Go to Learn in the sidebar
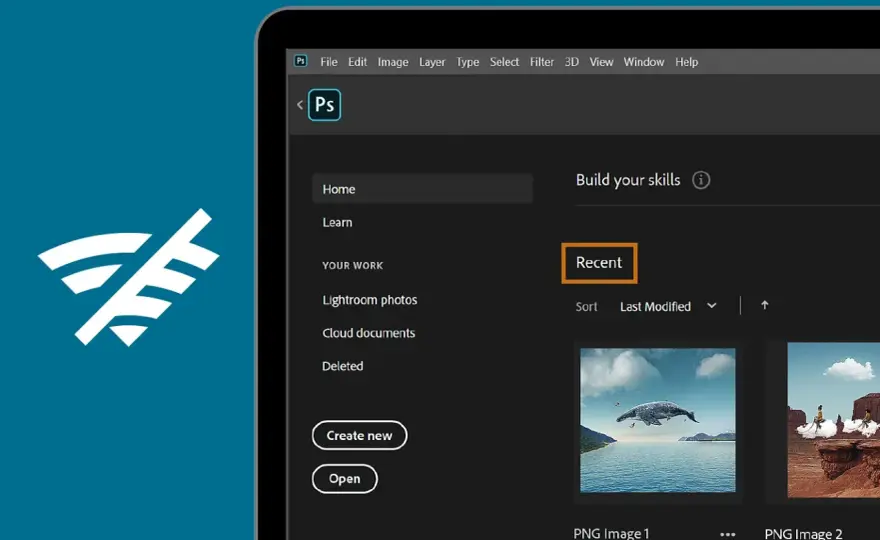The height and width of the screenshot is (540, 880). point(337,222)
